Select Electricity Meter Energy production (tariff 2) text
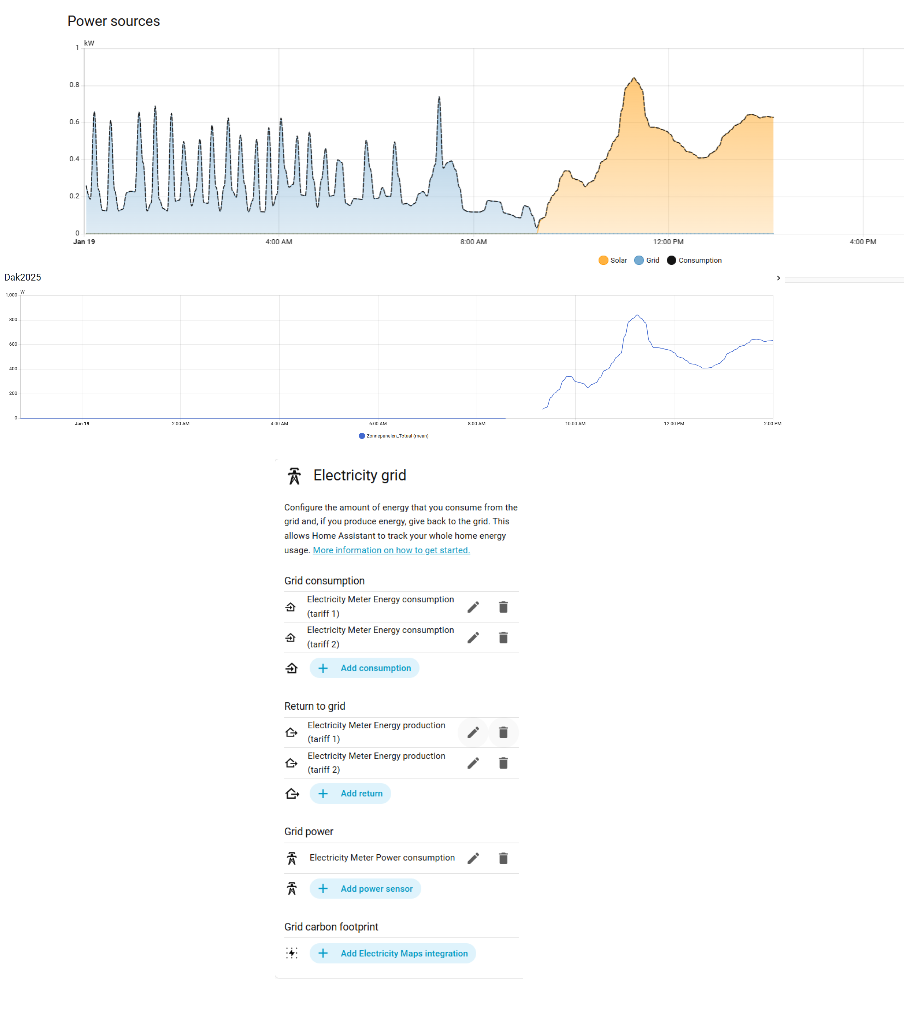 376,763
